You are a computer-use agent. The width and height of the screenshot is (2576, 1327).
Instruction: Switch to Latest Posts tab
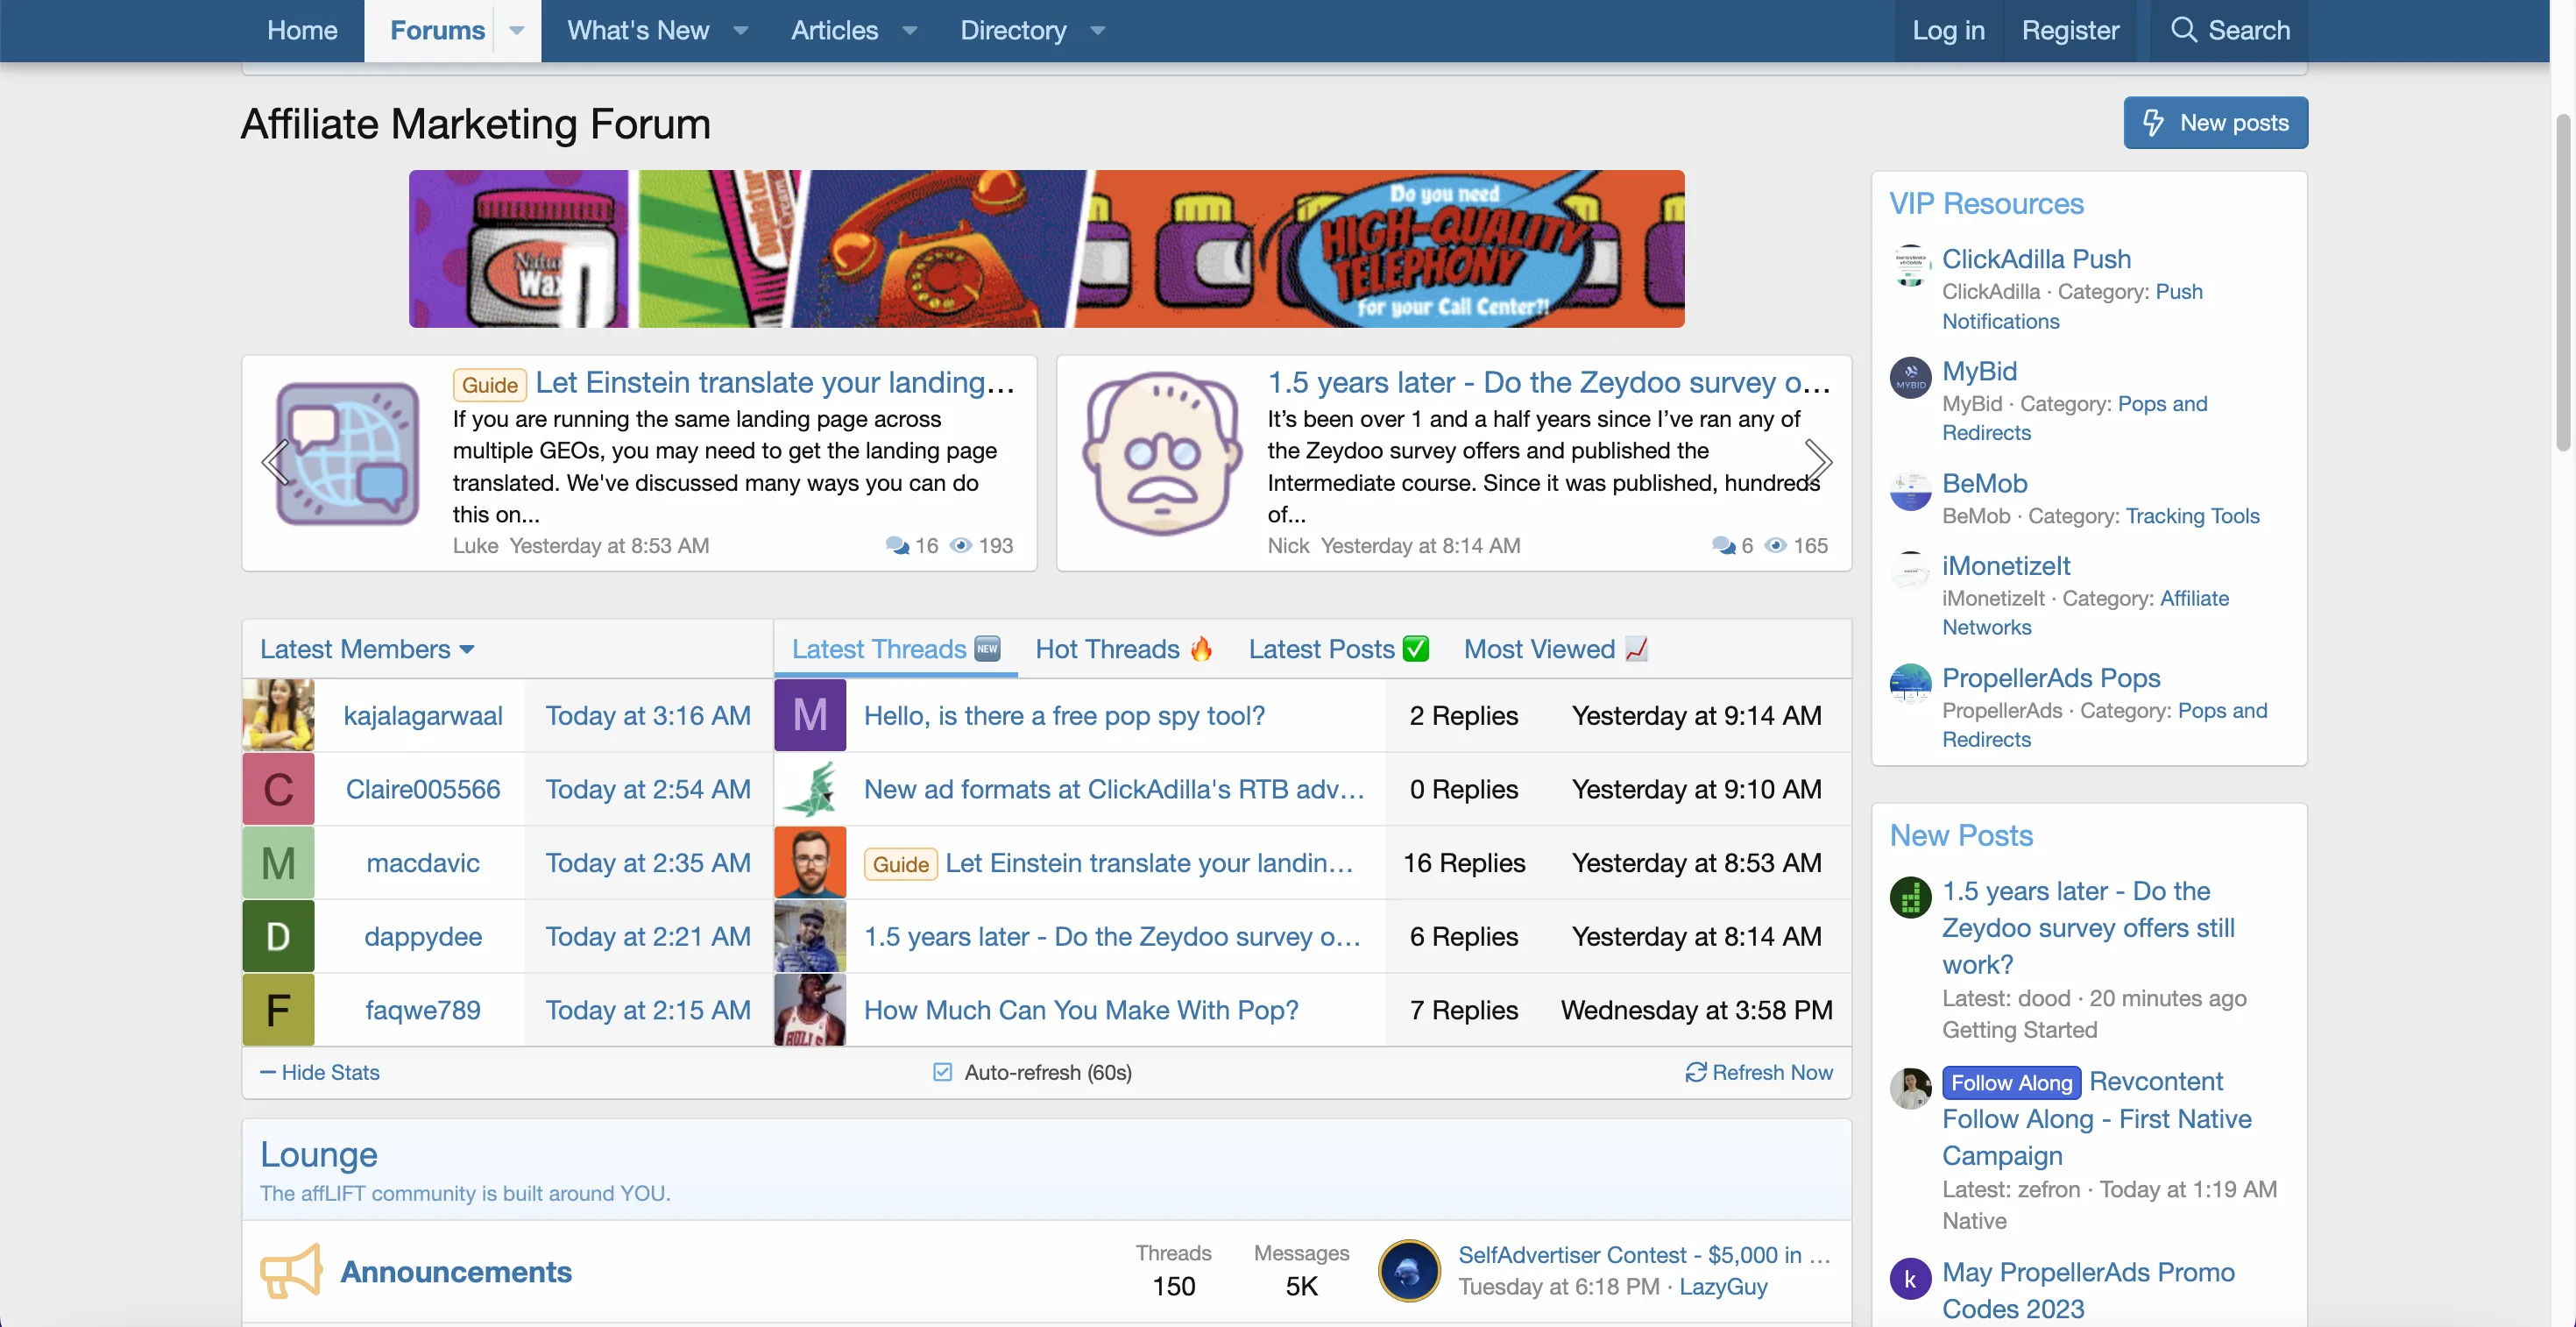click(1339, 649)
